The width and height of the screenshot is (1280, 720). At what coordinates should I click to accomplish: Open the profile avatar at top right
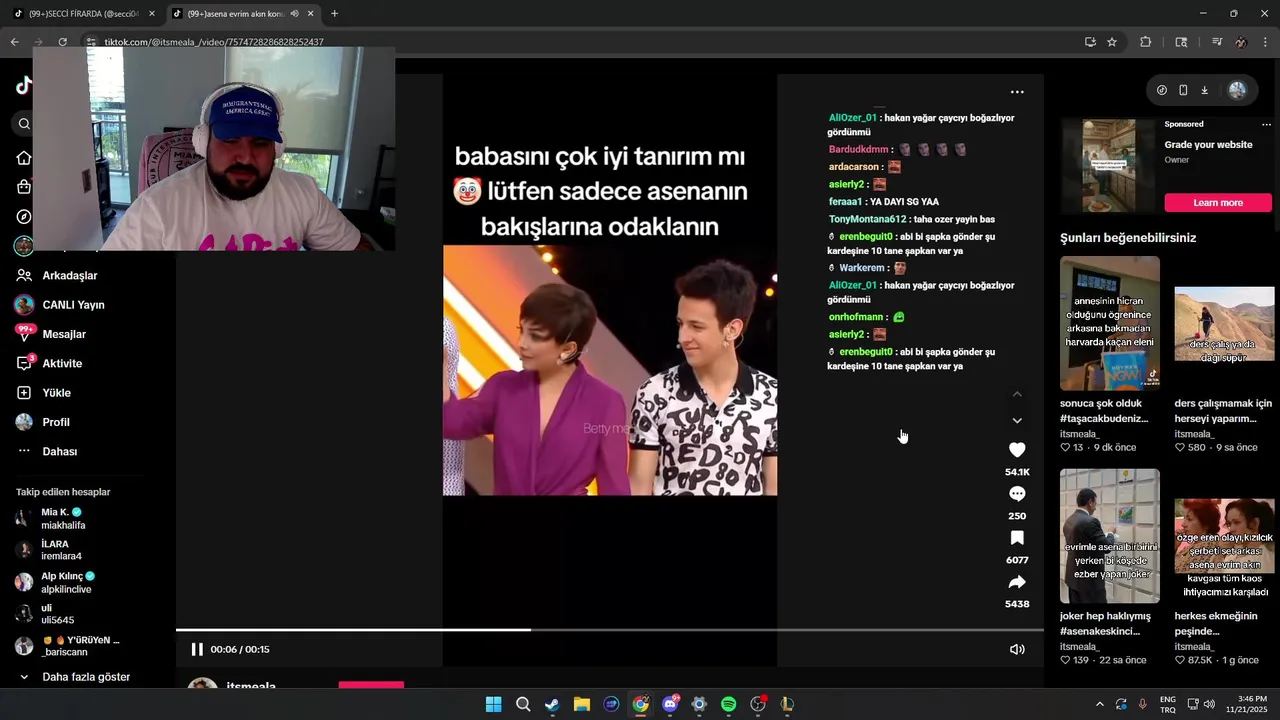click(1237, 90)
